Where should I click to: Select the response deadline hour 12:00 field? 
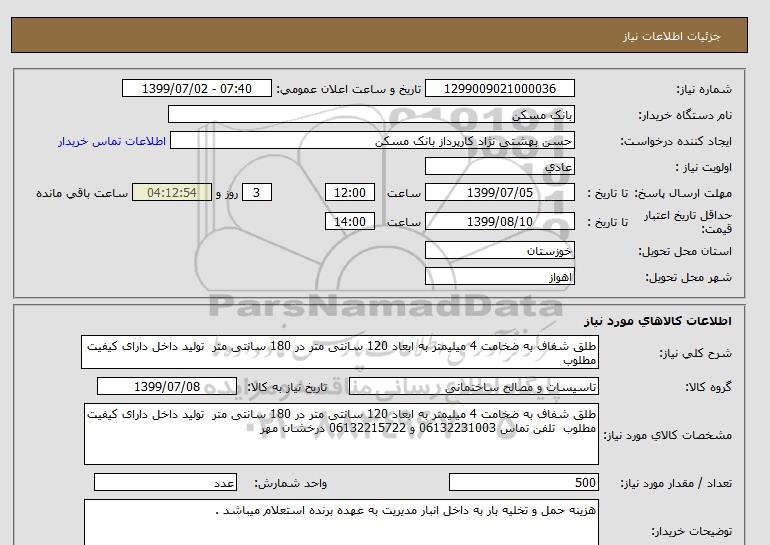point(352,193)
